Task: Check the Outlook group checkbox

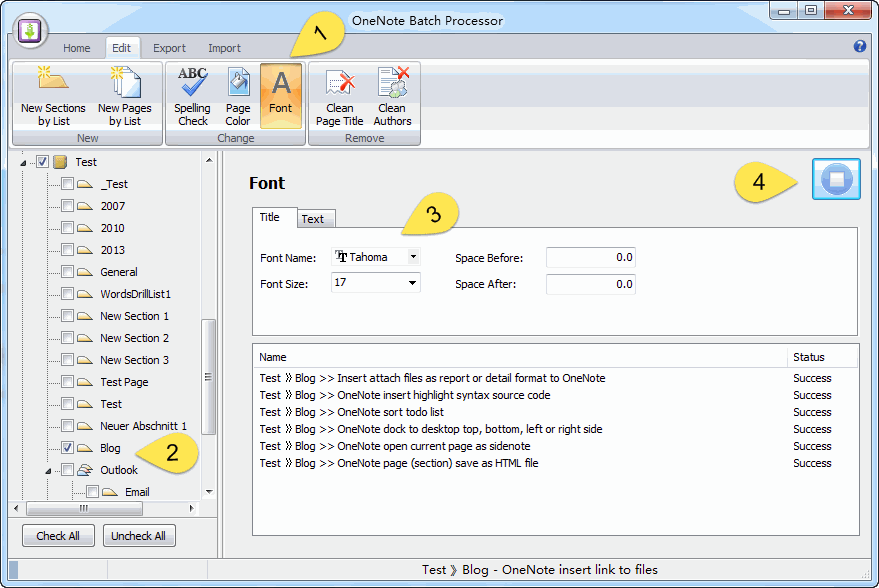Action: [67, 470]
